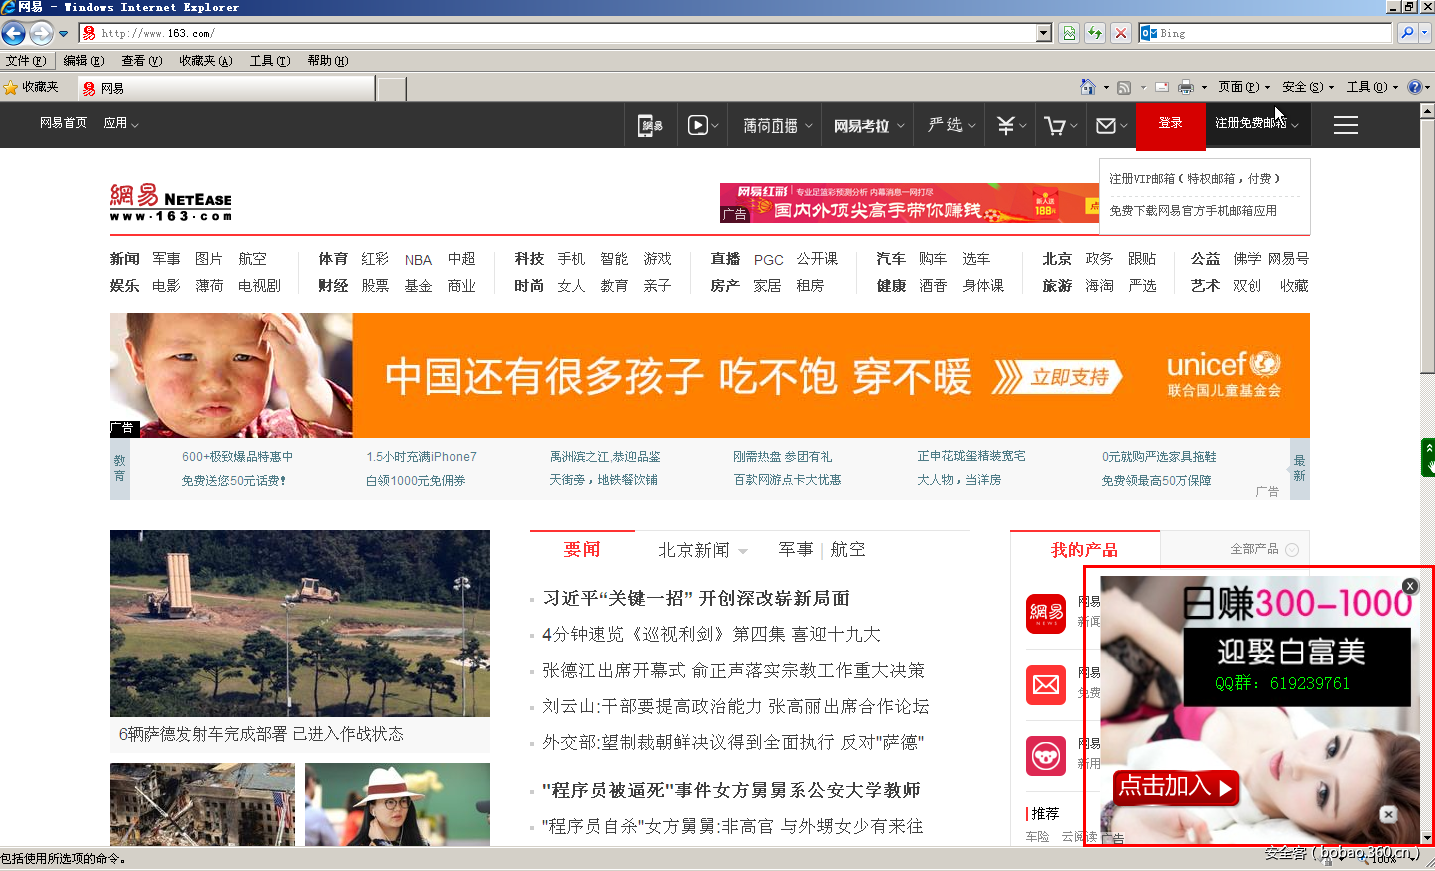Image resolution: width=1435 pixels, height=871 pixels.
Task: Go to homepage via the IE home icon
Action: coord(1088,87)
